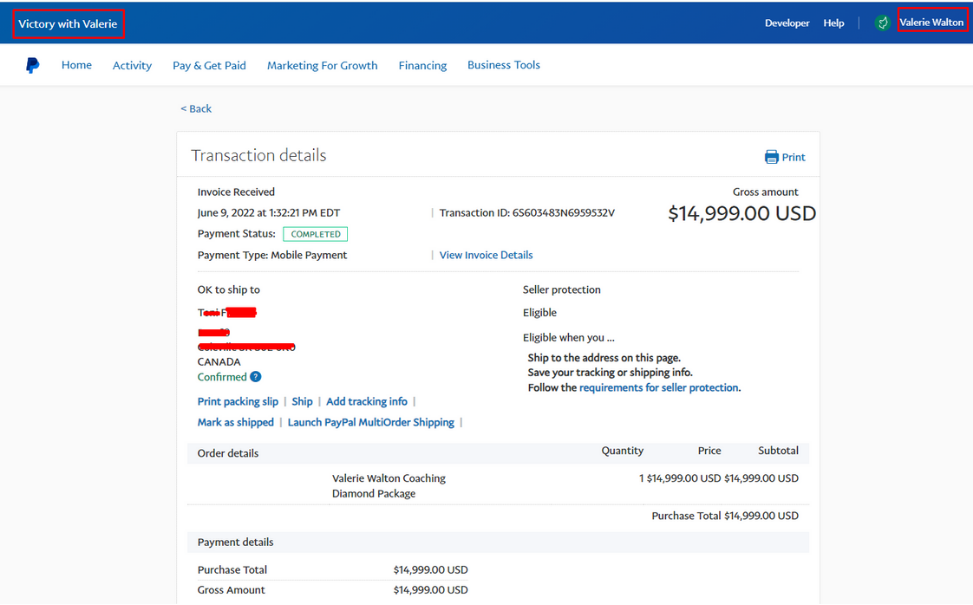Click the June 9, 2022 timestamp
This screenshot has width=973, height=605.
269,213
